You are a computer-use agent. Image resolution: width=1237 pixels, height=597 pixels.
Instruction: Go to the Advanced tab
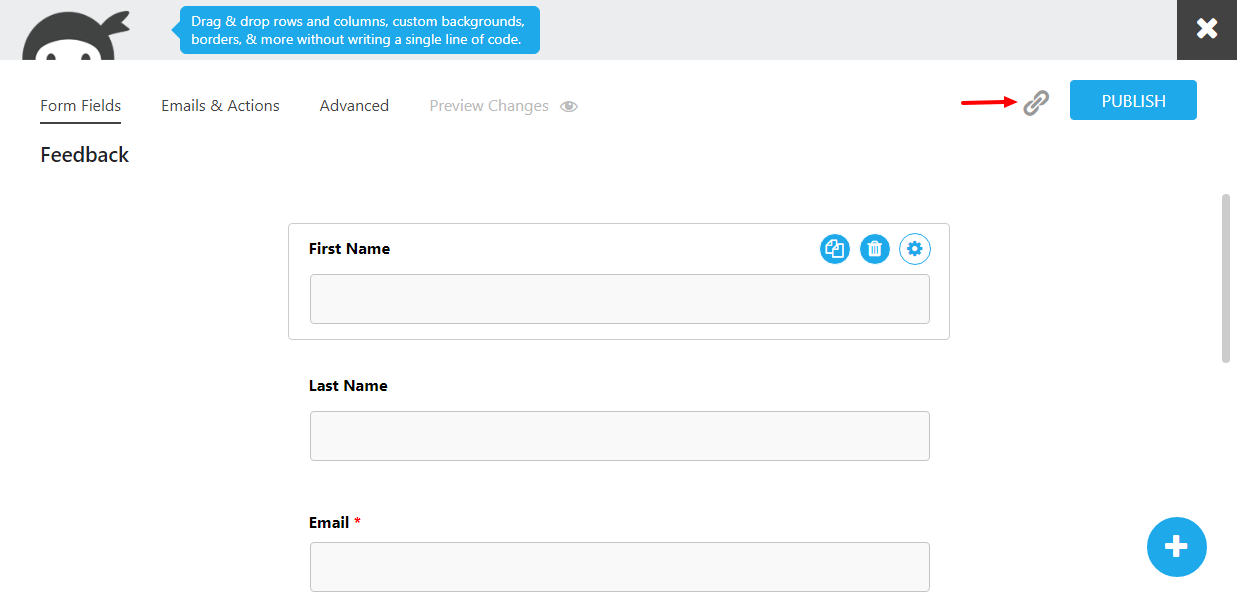(x=354, y=106)
